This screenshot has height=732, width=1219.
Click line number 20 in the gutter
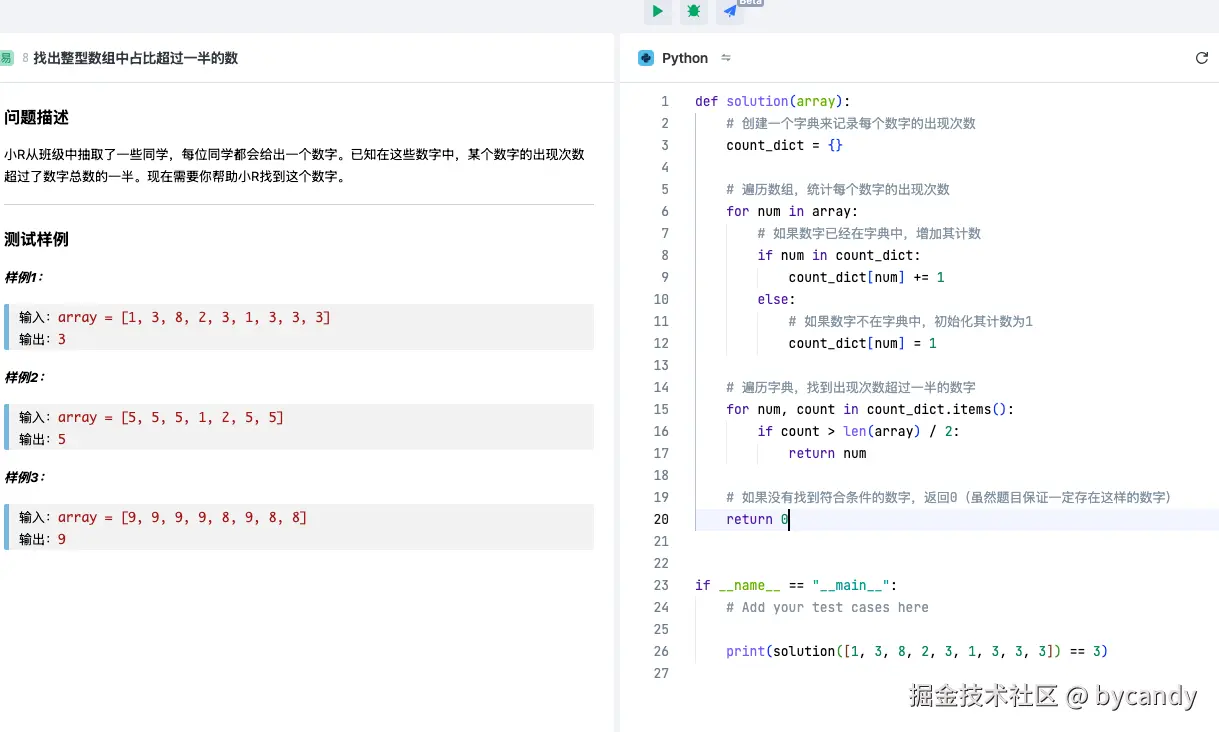(x=661, y=519)
